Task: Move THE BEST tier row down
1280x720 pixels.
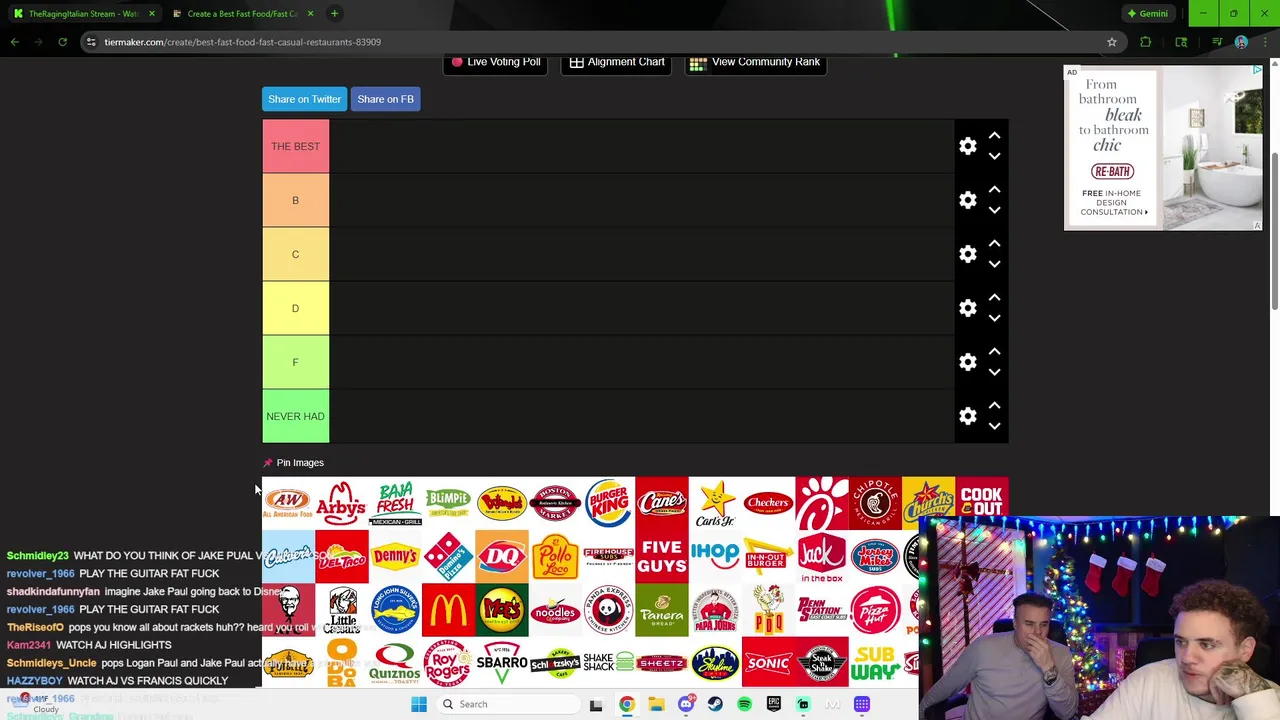Action: pyautogui.click(x=994, y=156)
